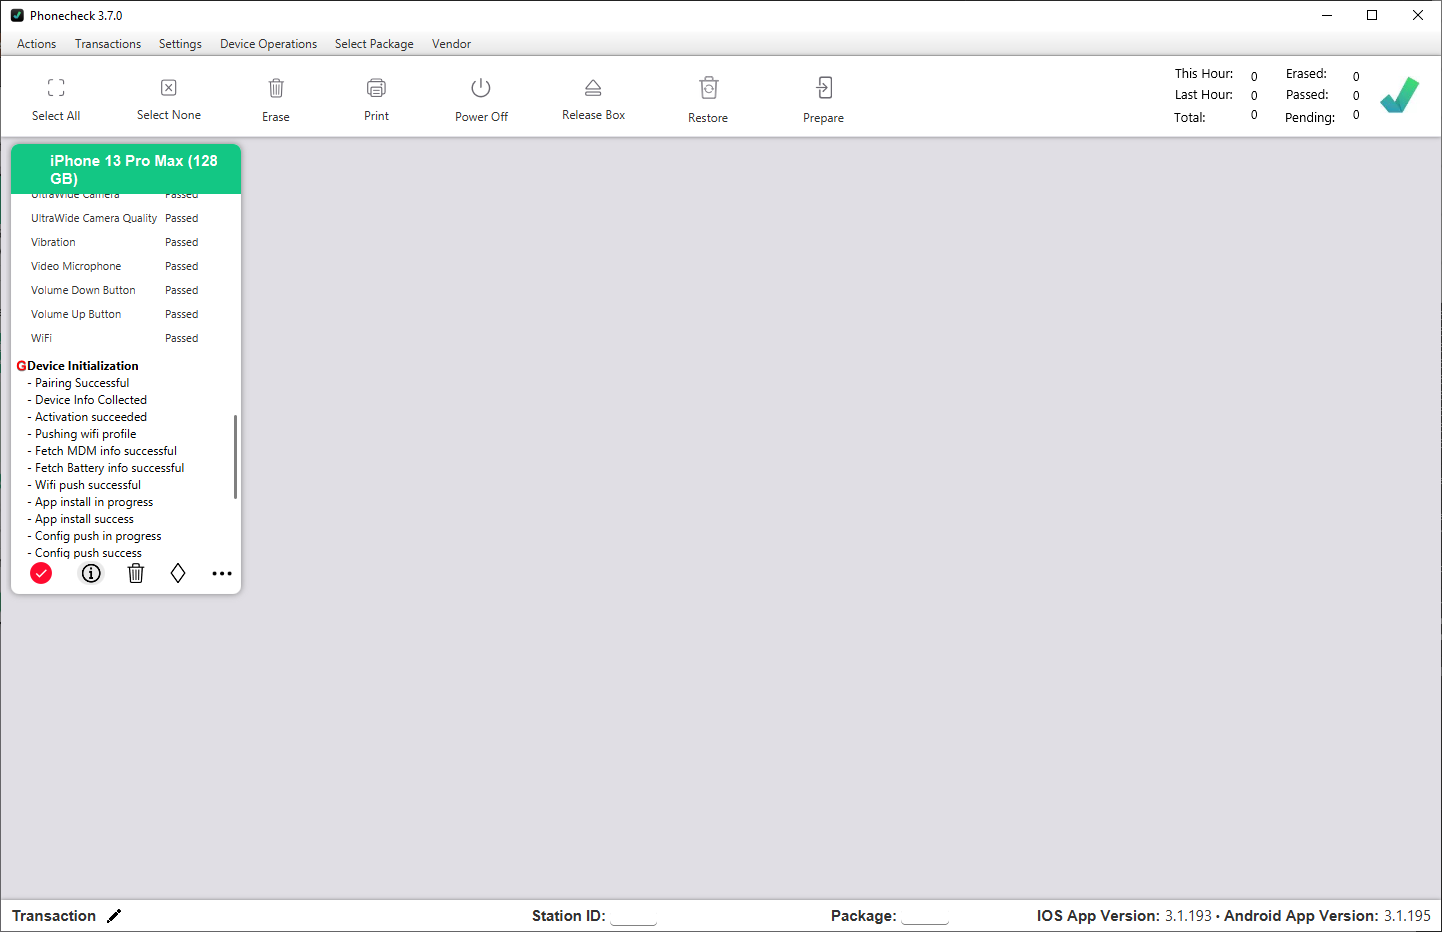Toggle the red checkmark on device card
This screenshot has height=932, width=1442.
41,573
